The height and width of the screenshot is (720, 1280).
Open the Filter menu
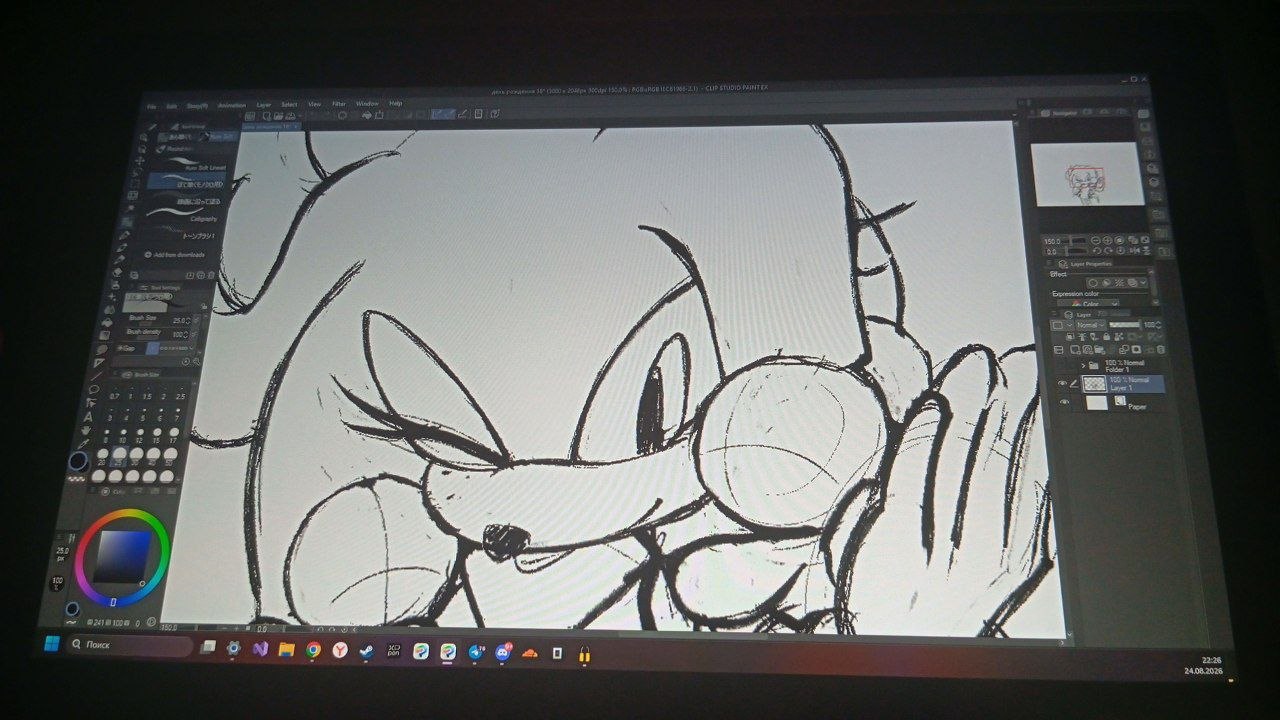coord(339,103)
